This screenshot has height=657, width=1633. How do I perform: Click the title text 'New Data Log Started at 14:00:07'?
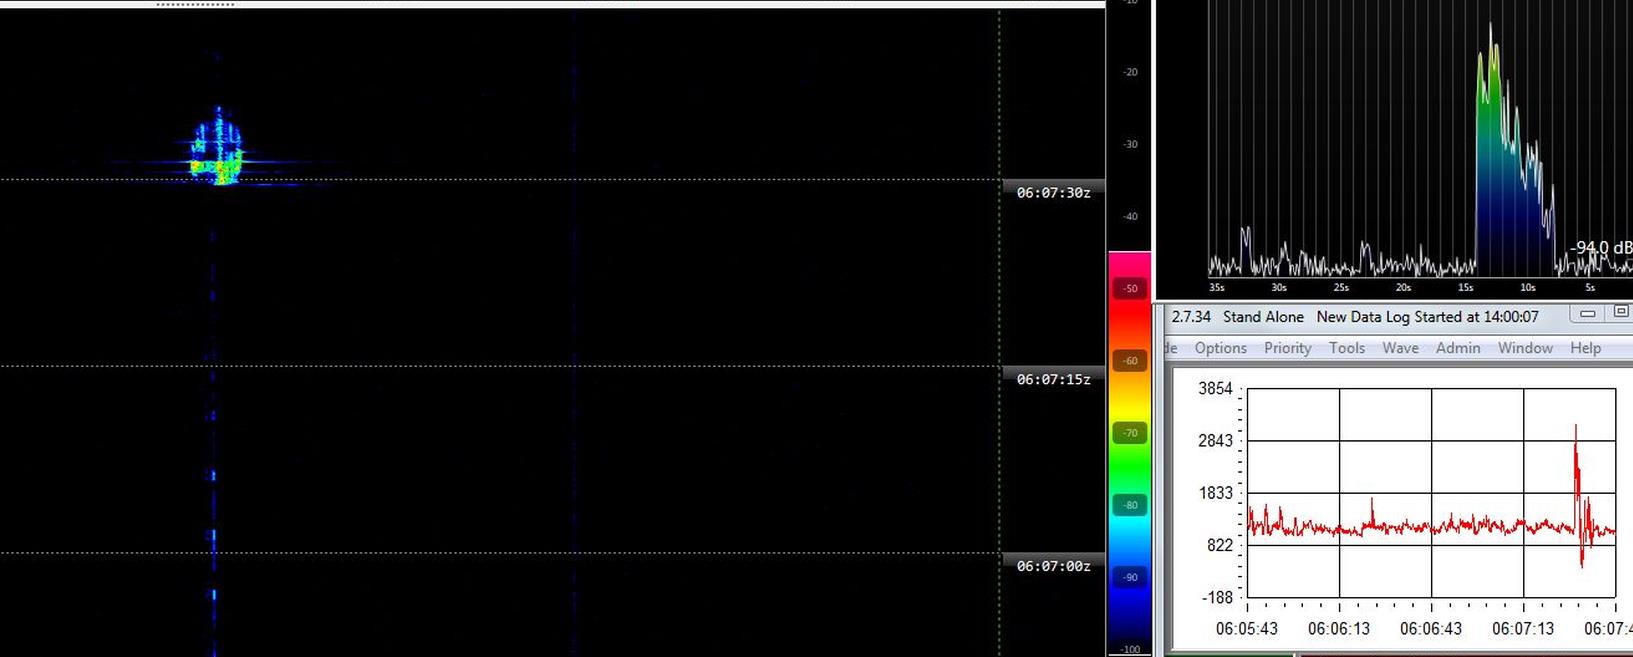tap(1427, 316)
